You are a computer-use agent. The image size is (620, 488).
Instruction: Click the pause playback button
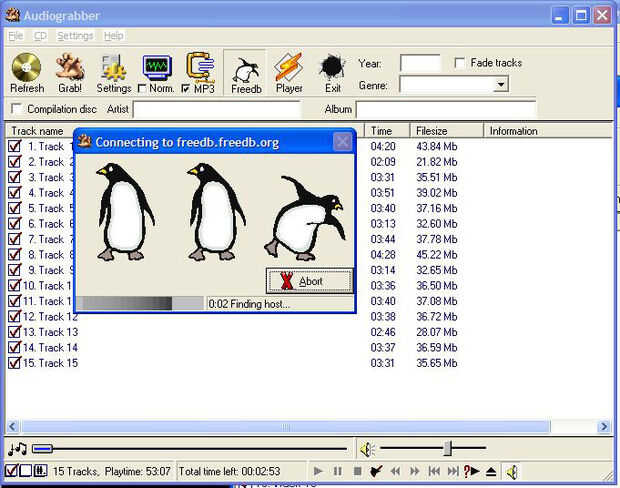337,471
